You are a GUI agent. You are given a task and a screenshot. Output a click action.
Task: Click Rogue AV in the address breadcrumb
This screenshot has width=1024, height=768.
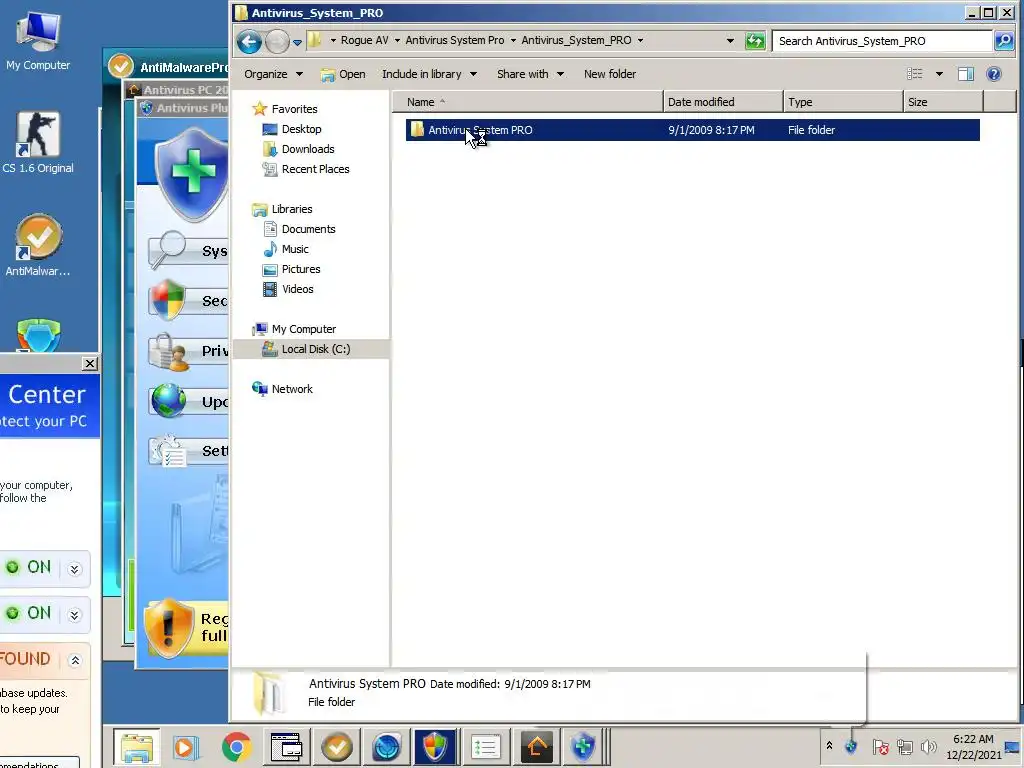tap(364, 40)
